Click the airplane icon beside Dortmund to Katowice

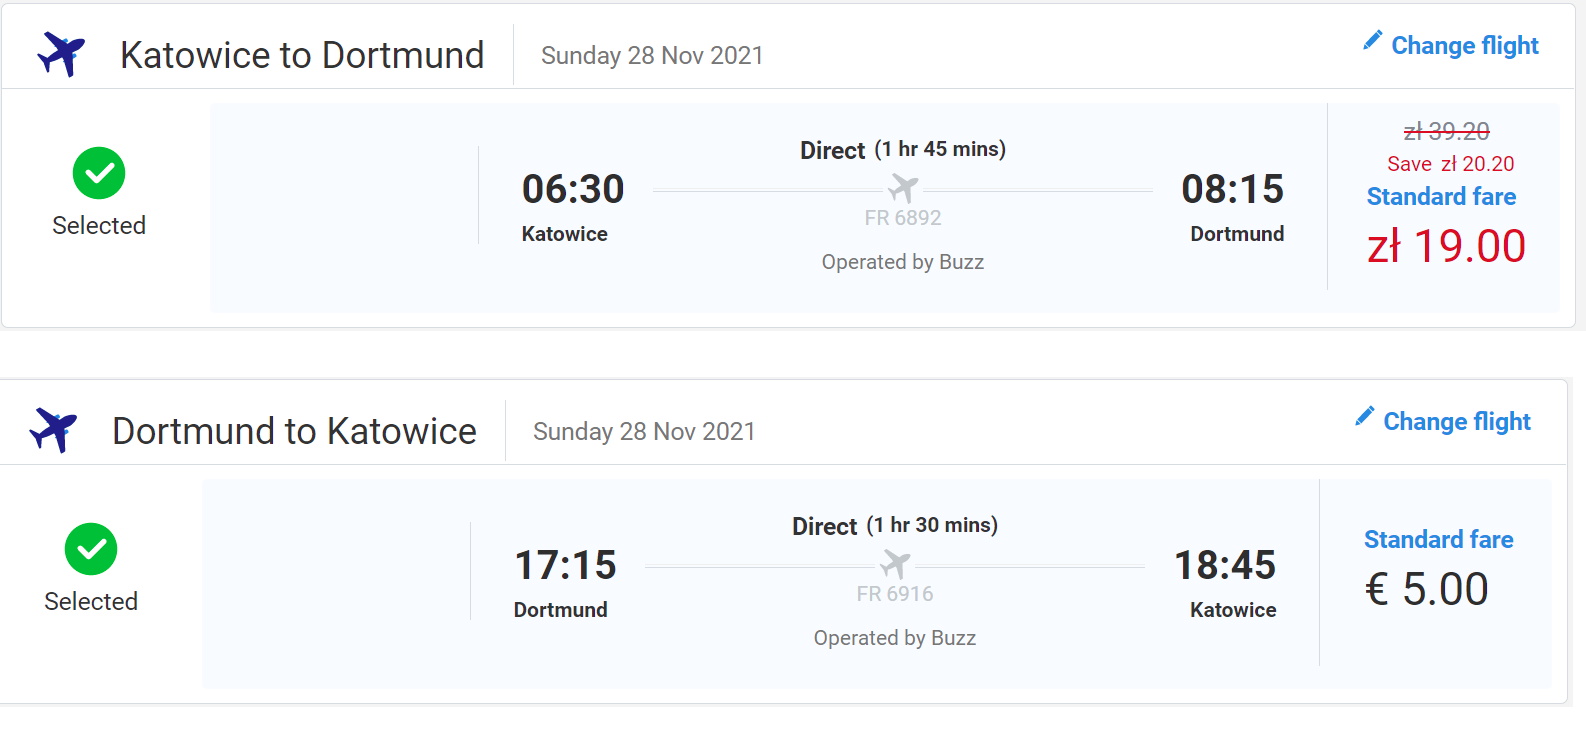pos(53,430)
